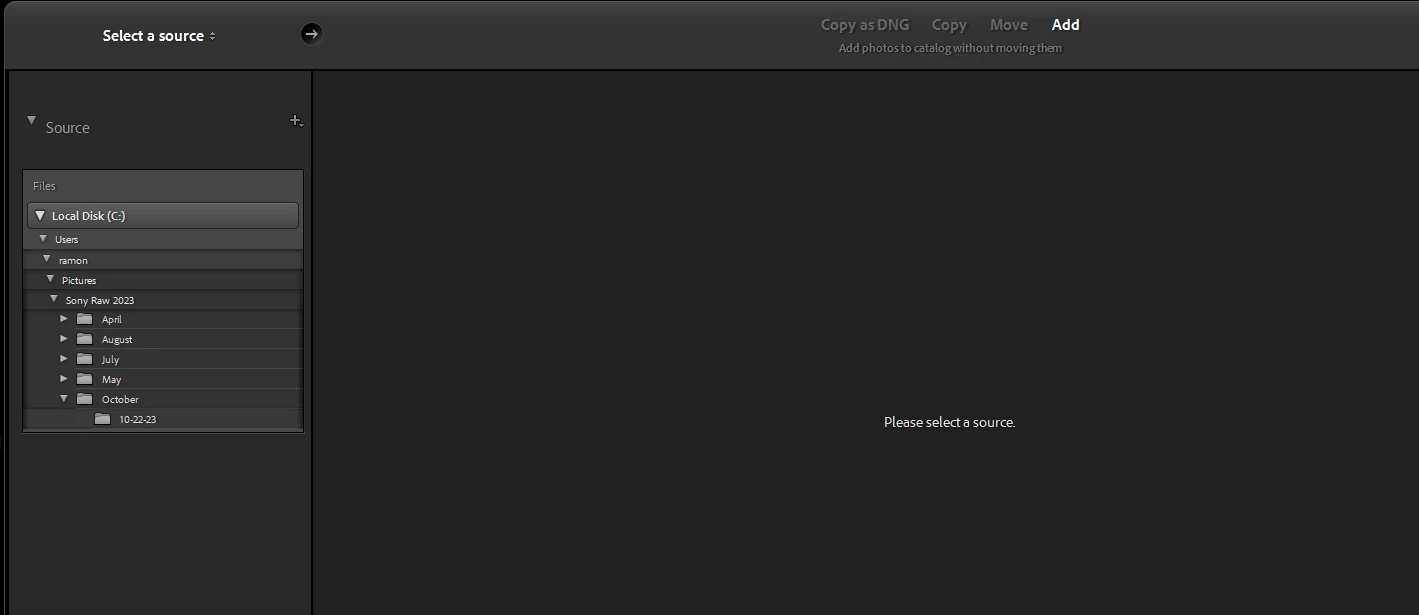Click the August folder icon
The width and height of the screenshot is (1419, 615).
click(x=84, y=339)
